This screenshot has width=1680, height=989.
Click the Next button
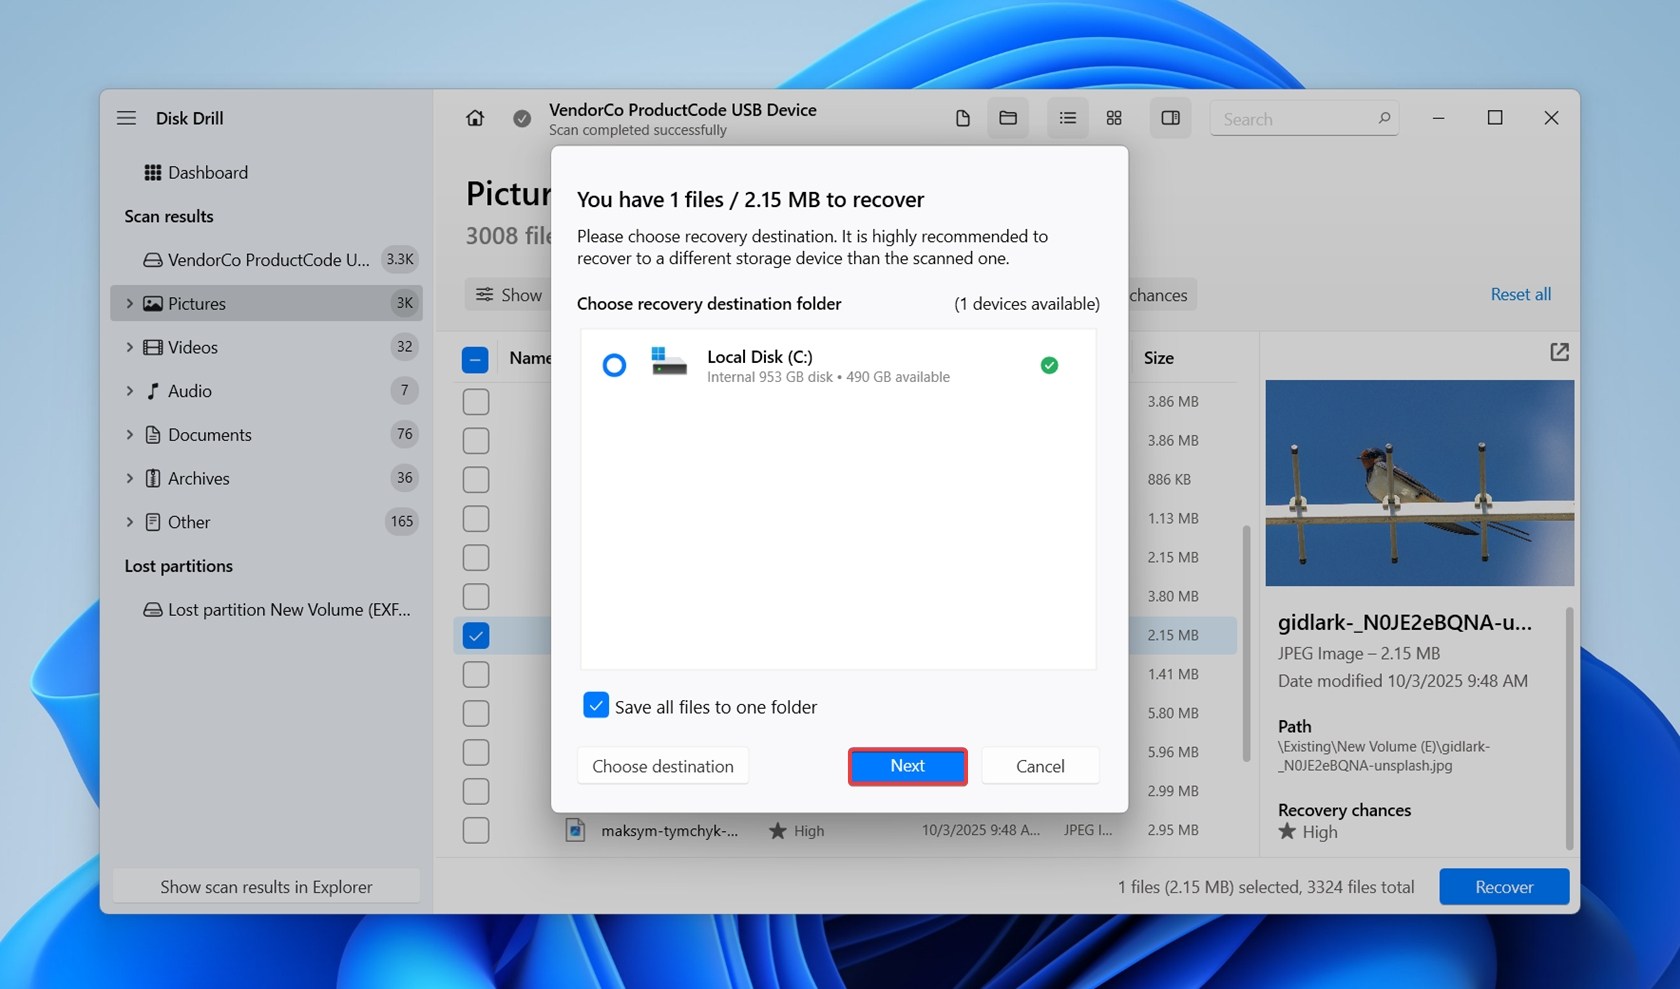907,766
